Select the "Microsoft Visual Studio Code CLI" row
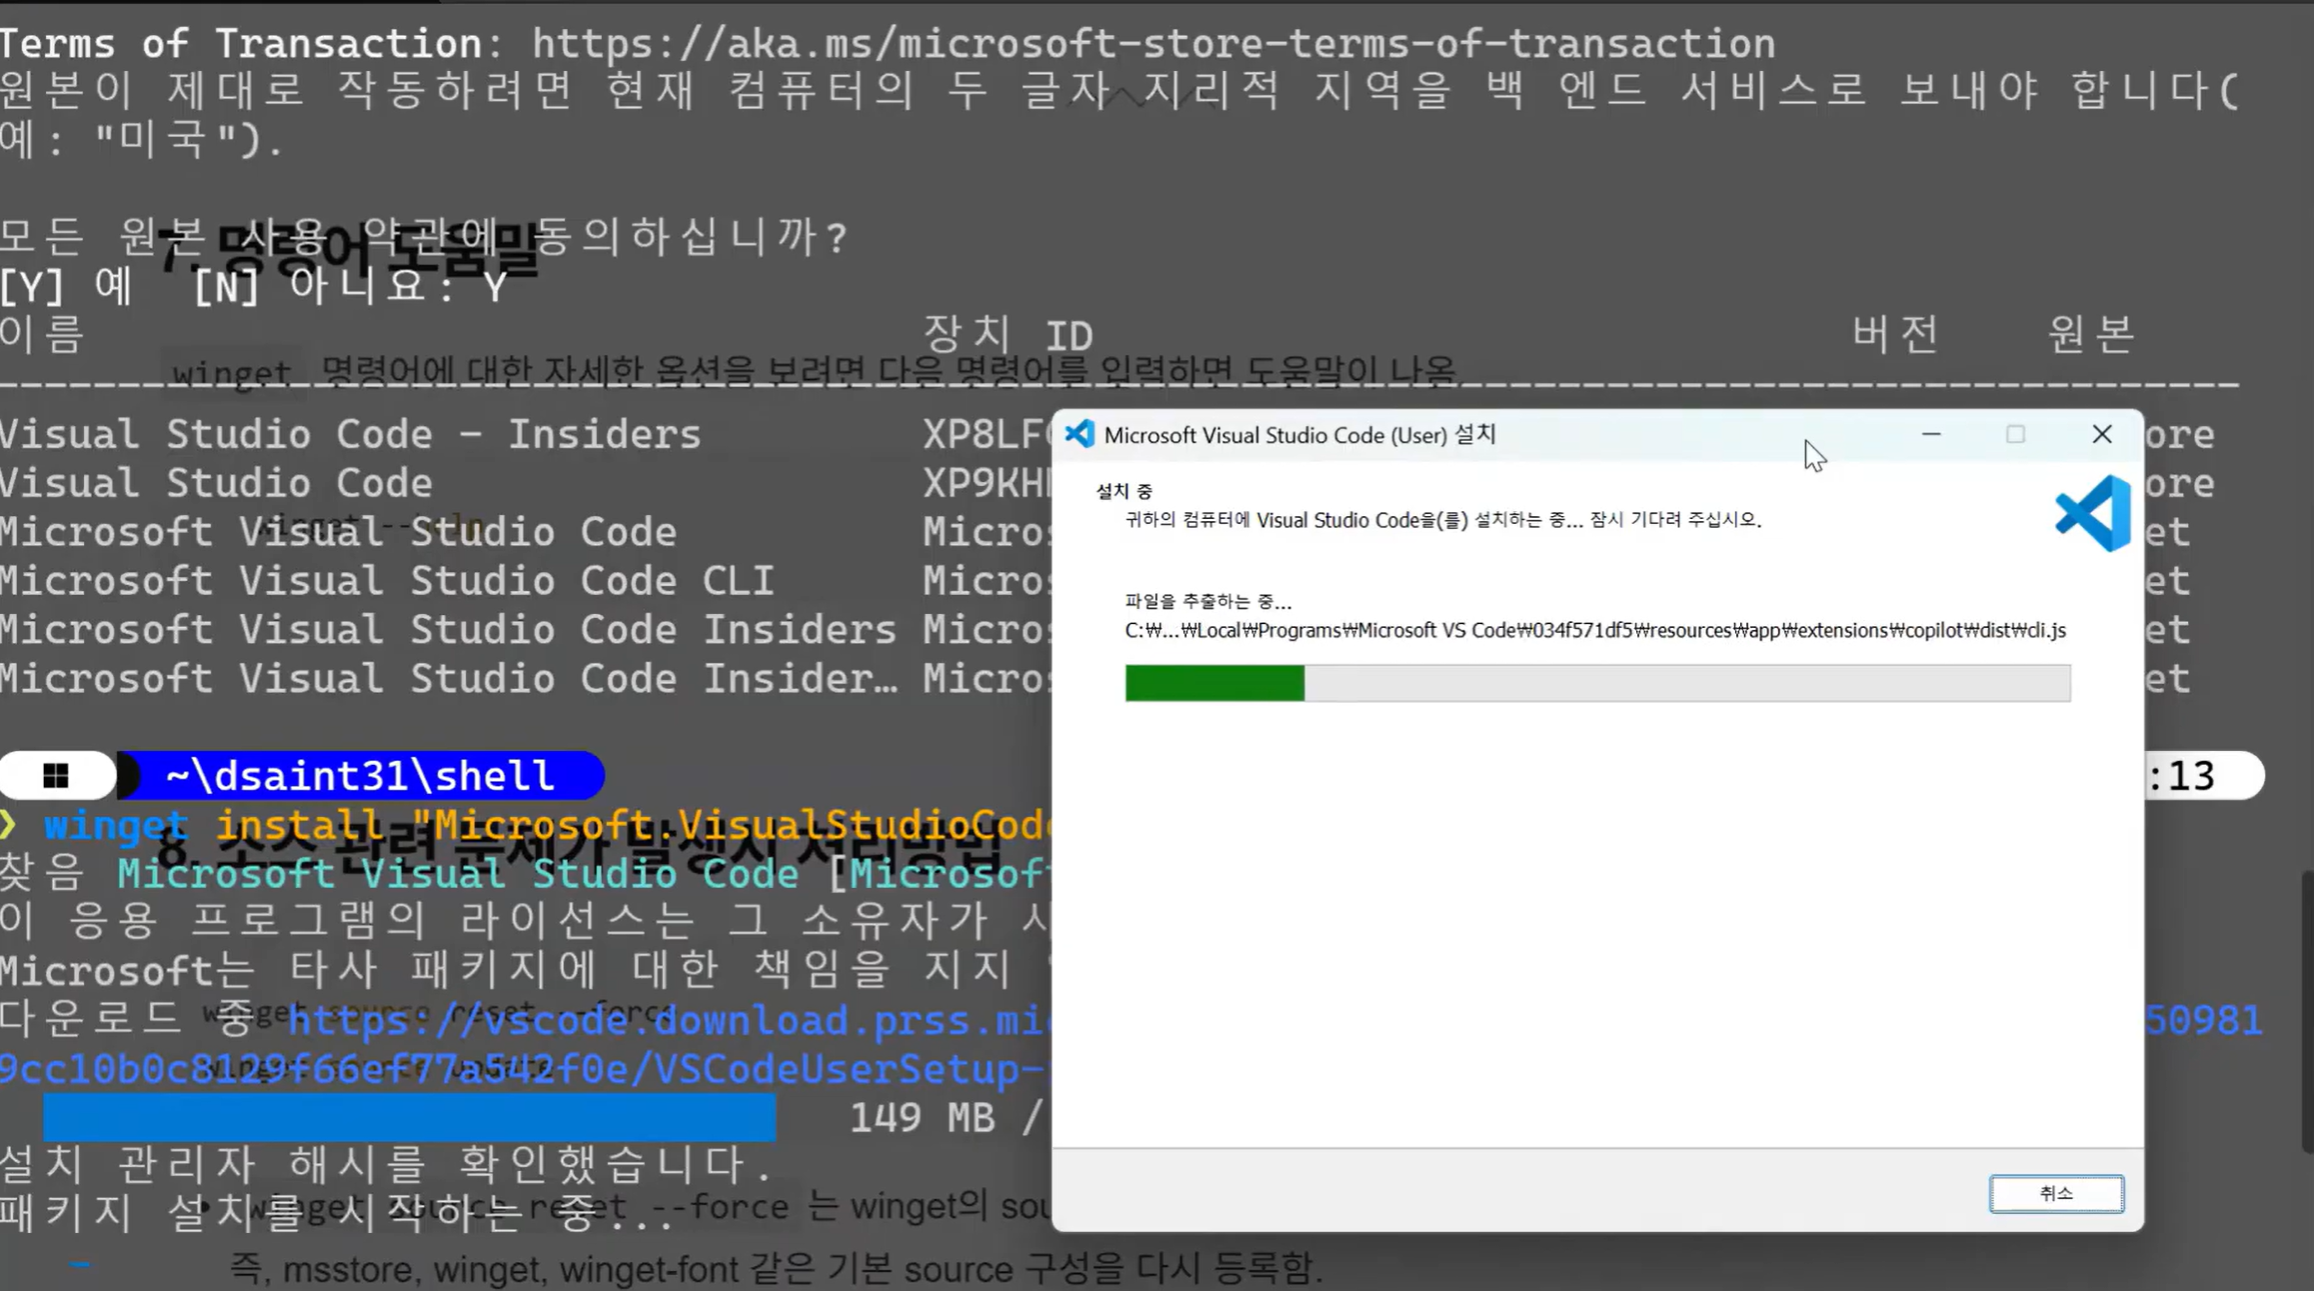 (x=387, y=581)
